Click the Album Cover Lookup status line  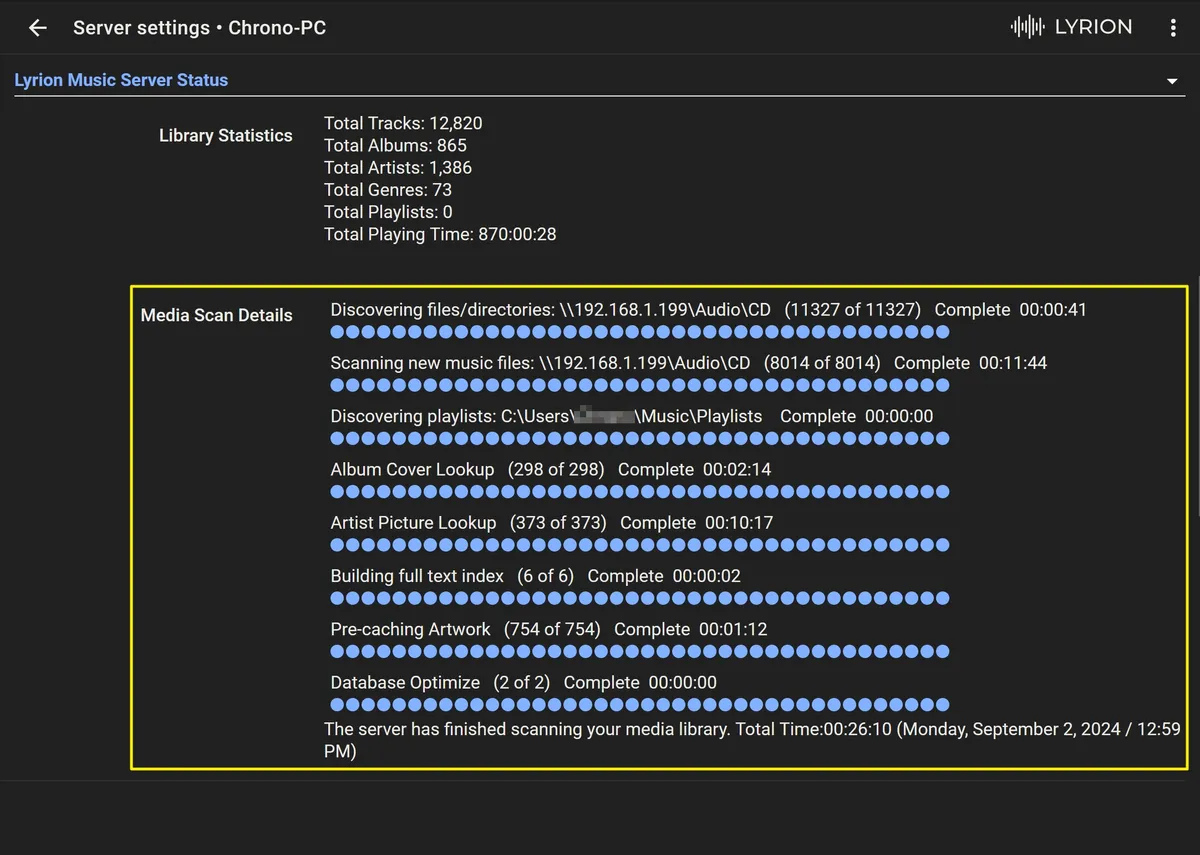(x=551, y=469)
